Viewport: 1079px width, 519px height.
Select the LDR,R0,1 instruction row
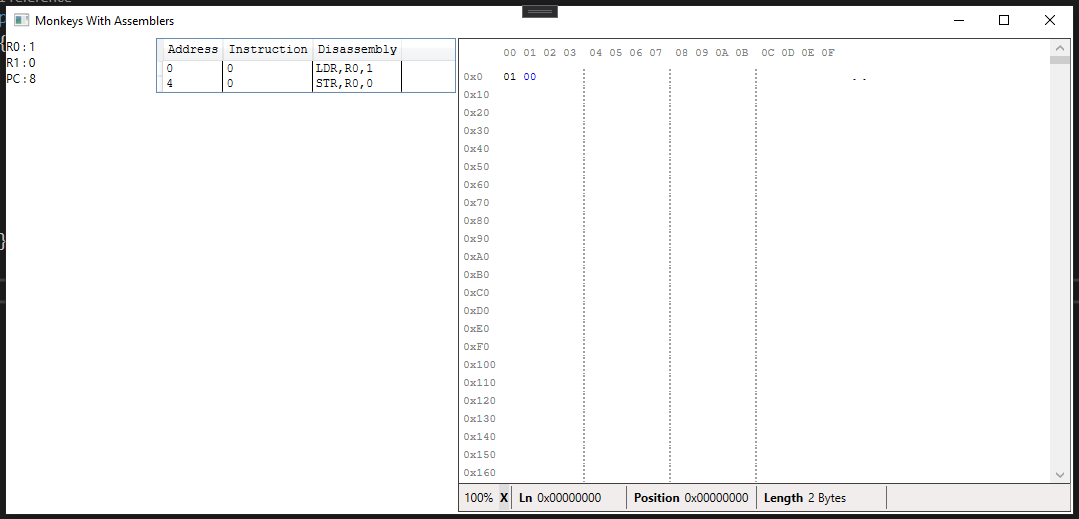[343, 68]
